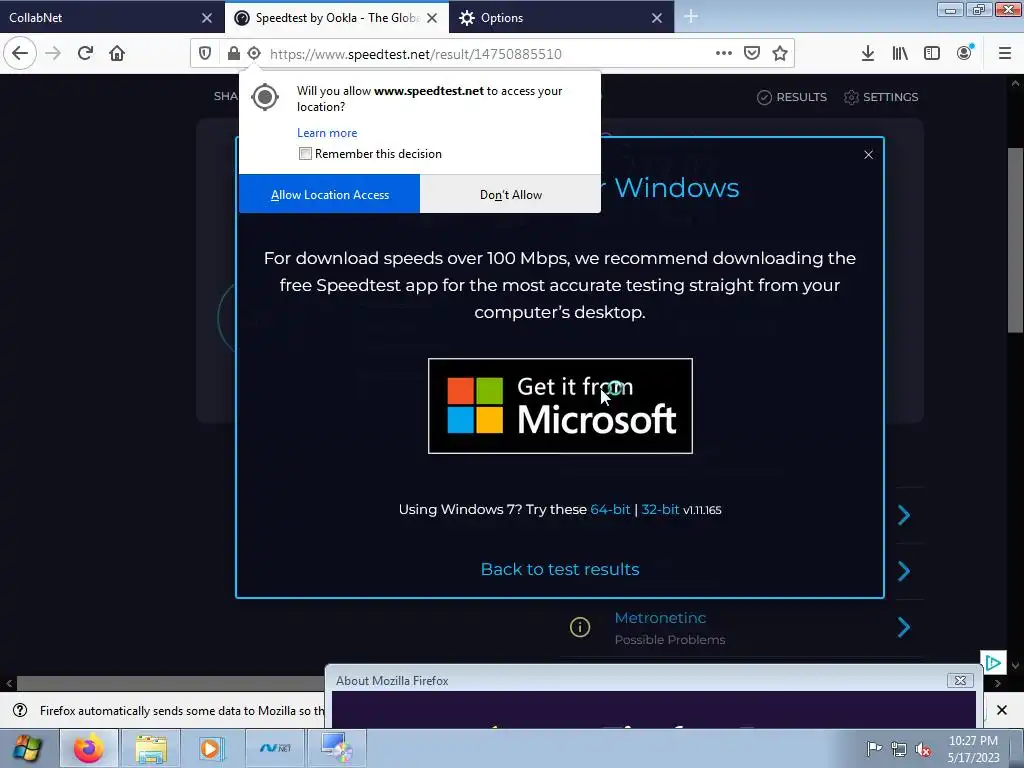
Task: Click Back to test results
Action: (560, 569)
